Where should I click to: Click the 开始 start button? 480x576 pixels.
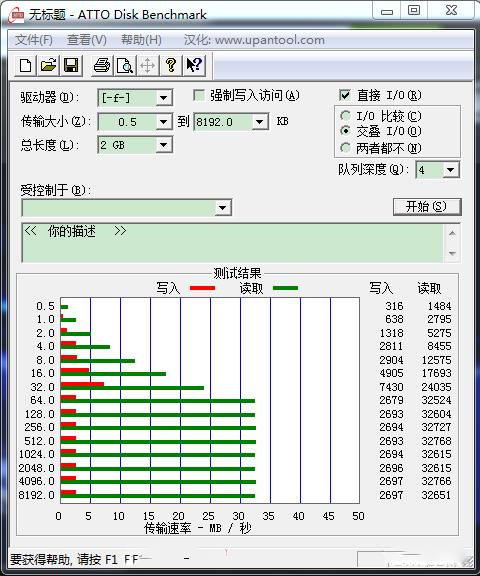pyautogui.click(x=426, y=206)
